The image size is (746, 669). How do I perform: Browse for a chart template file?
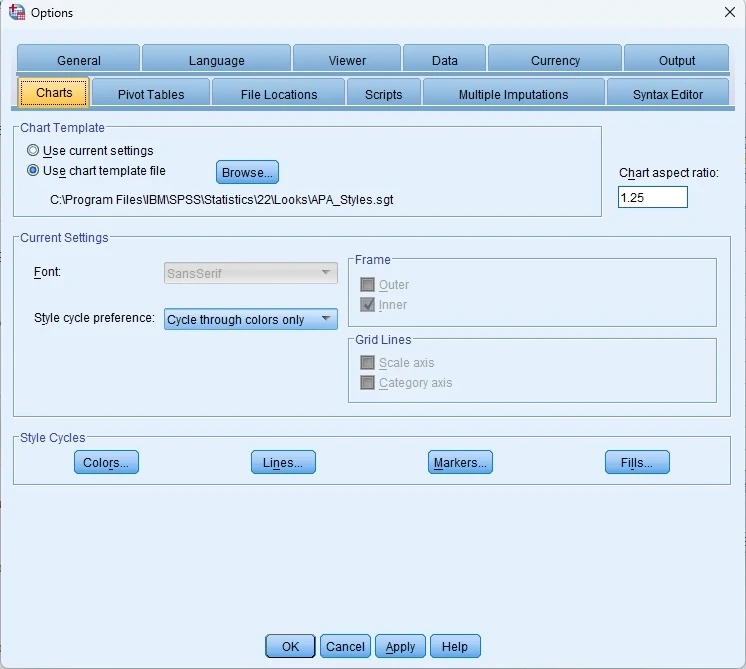247,173
